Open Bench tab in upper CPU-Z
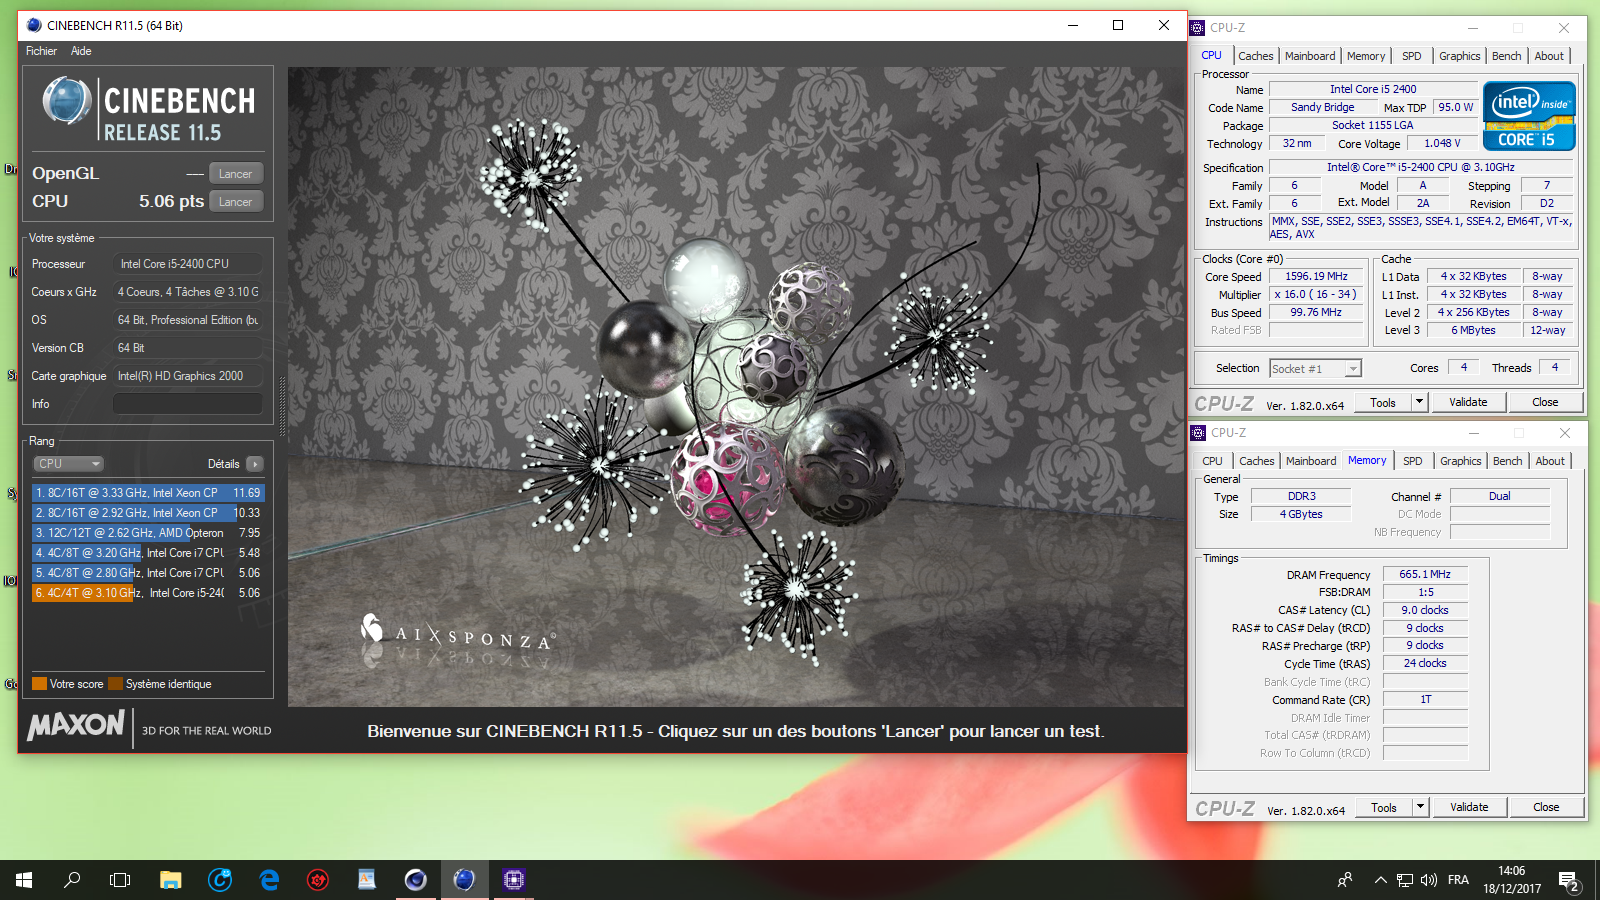 (1507, 56)
